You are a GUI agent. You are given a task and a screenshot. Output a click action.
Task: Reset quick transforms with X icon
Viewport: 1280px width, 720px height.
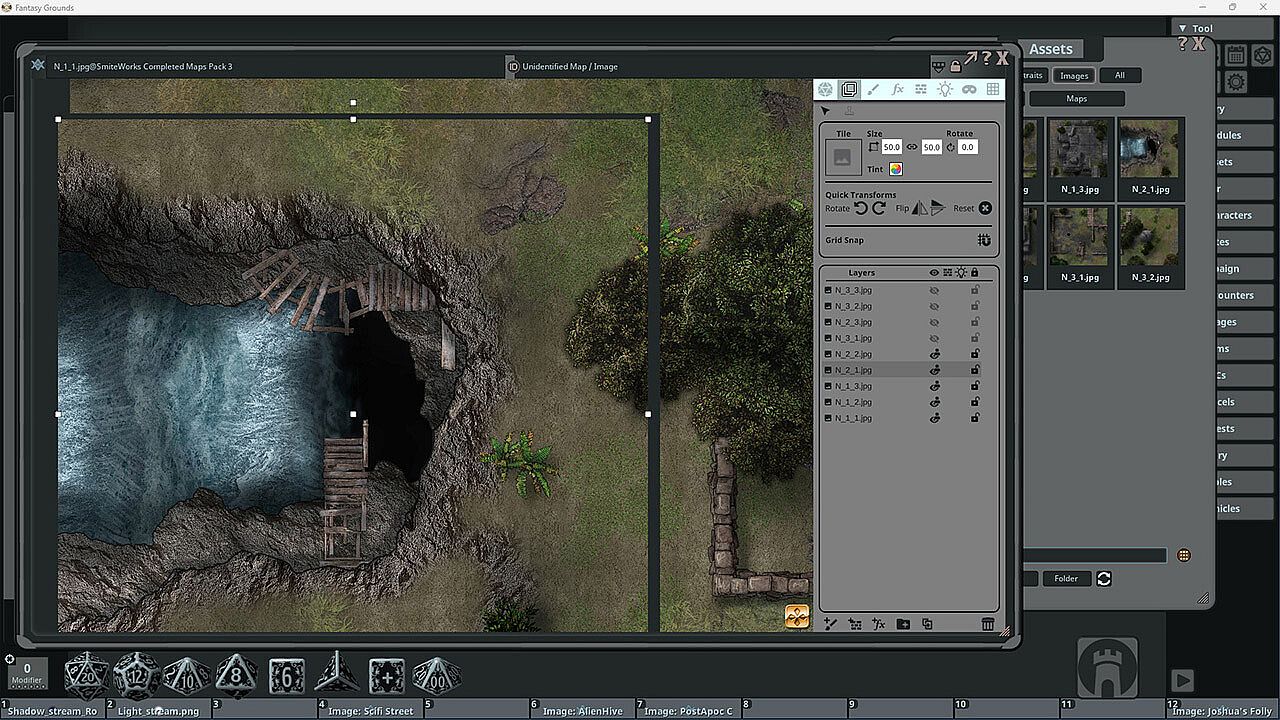click(985, 208)
